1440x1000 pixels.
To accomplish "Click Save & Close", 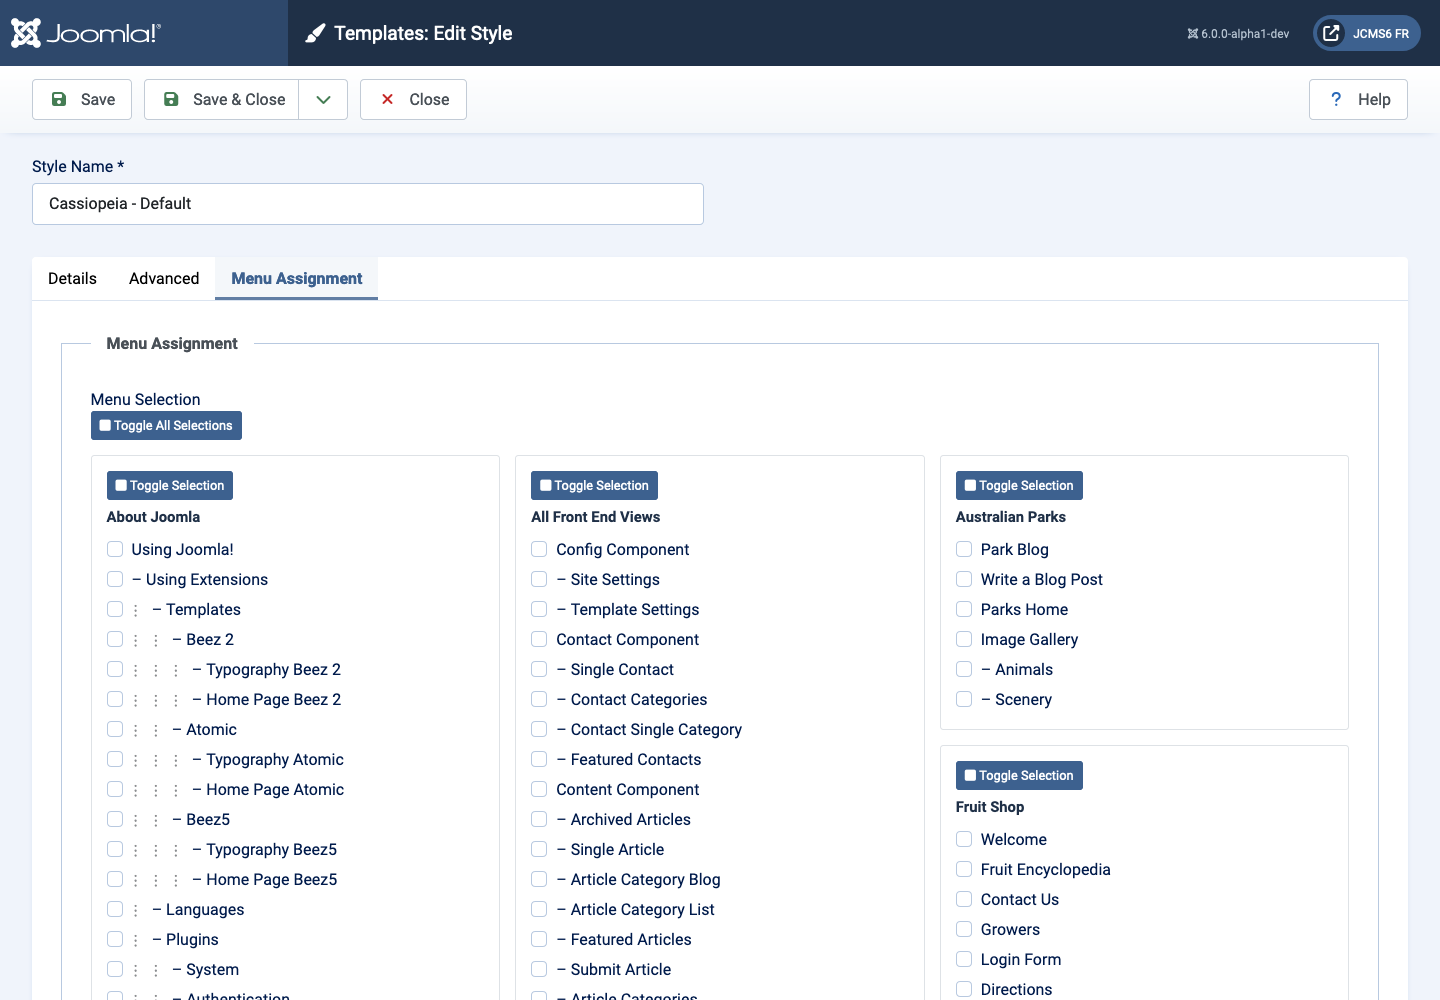I will tap(222, 99).
